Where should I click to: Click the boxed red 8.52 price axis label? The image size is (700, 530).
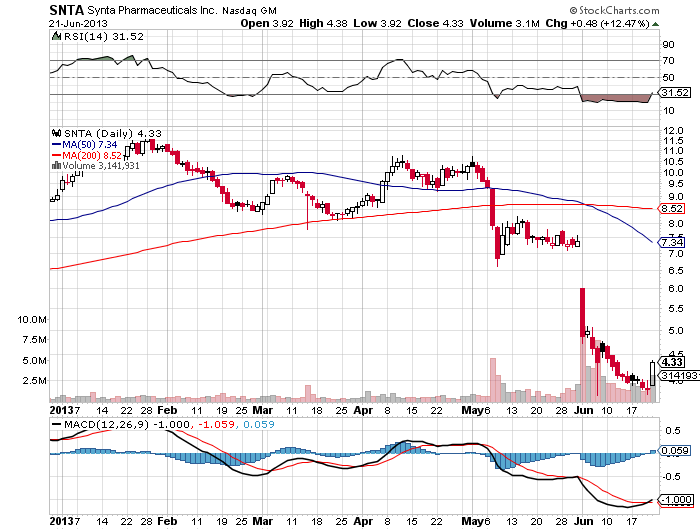[671, 209]
